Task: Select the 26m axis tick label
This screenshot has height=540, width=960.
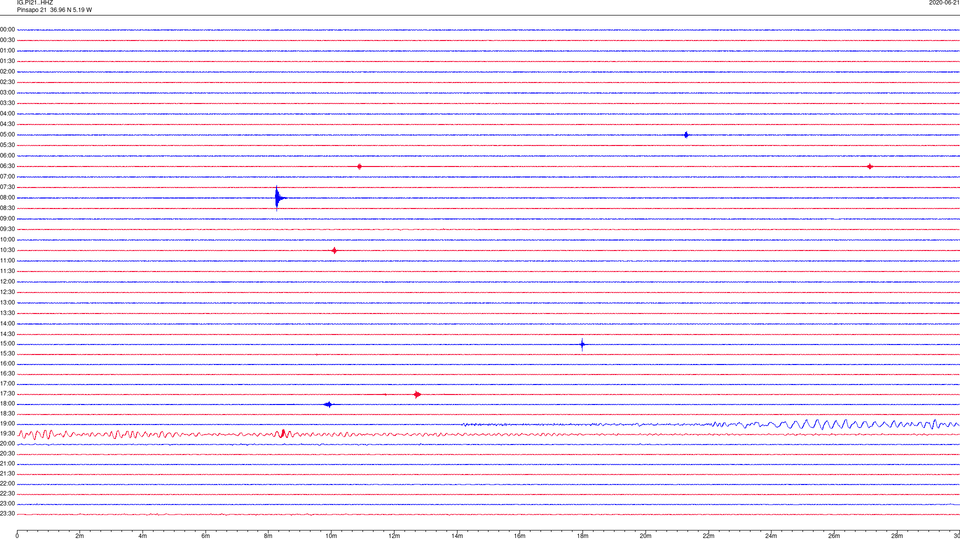Action: click(834, 536)
